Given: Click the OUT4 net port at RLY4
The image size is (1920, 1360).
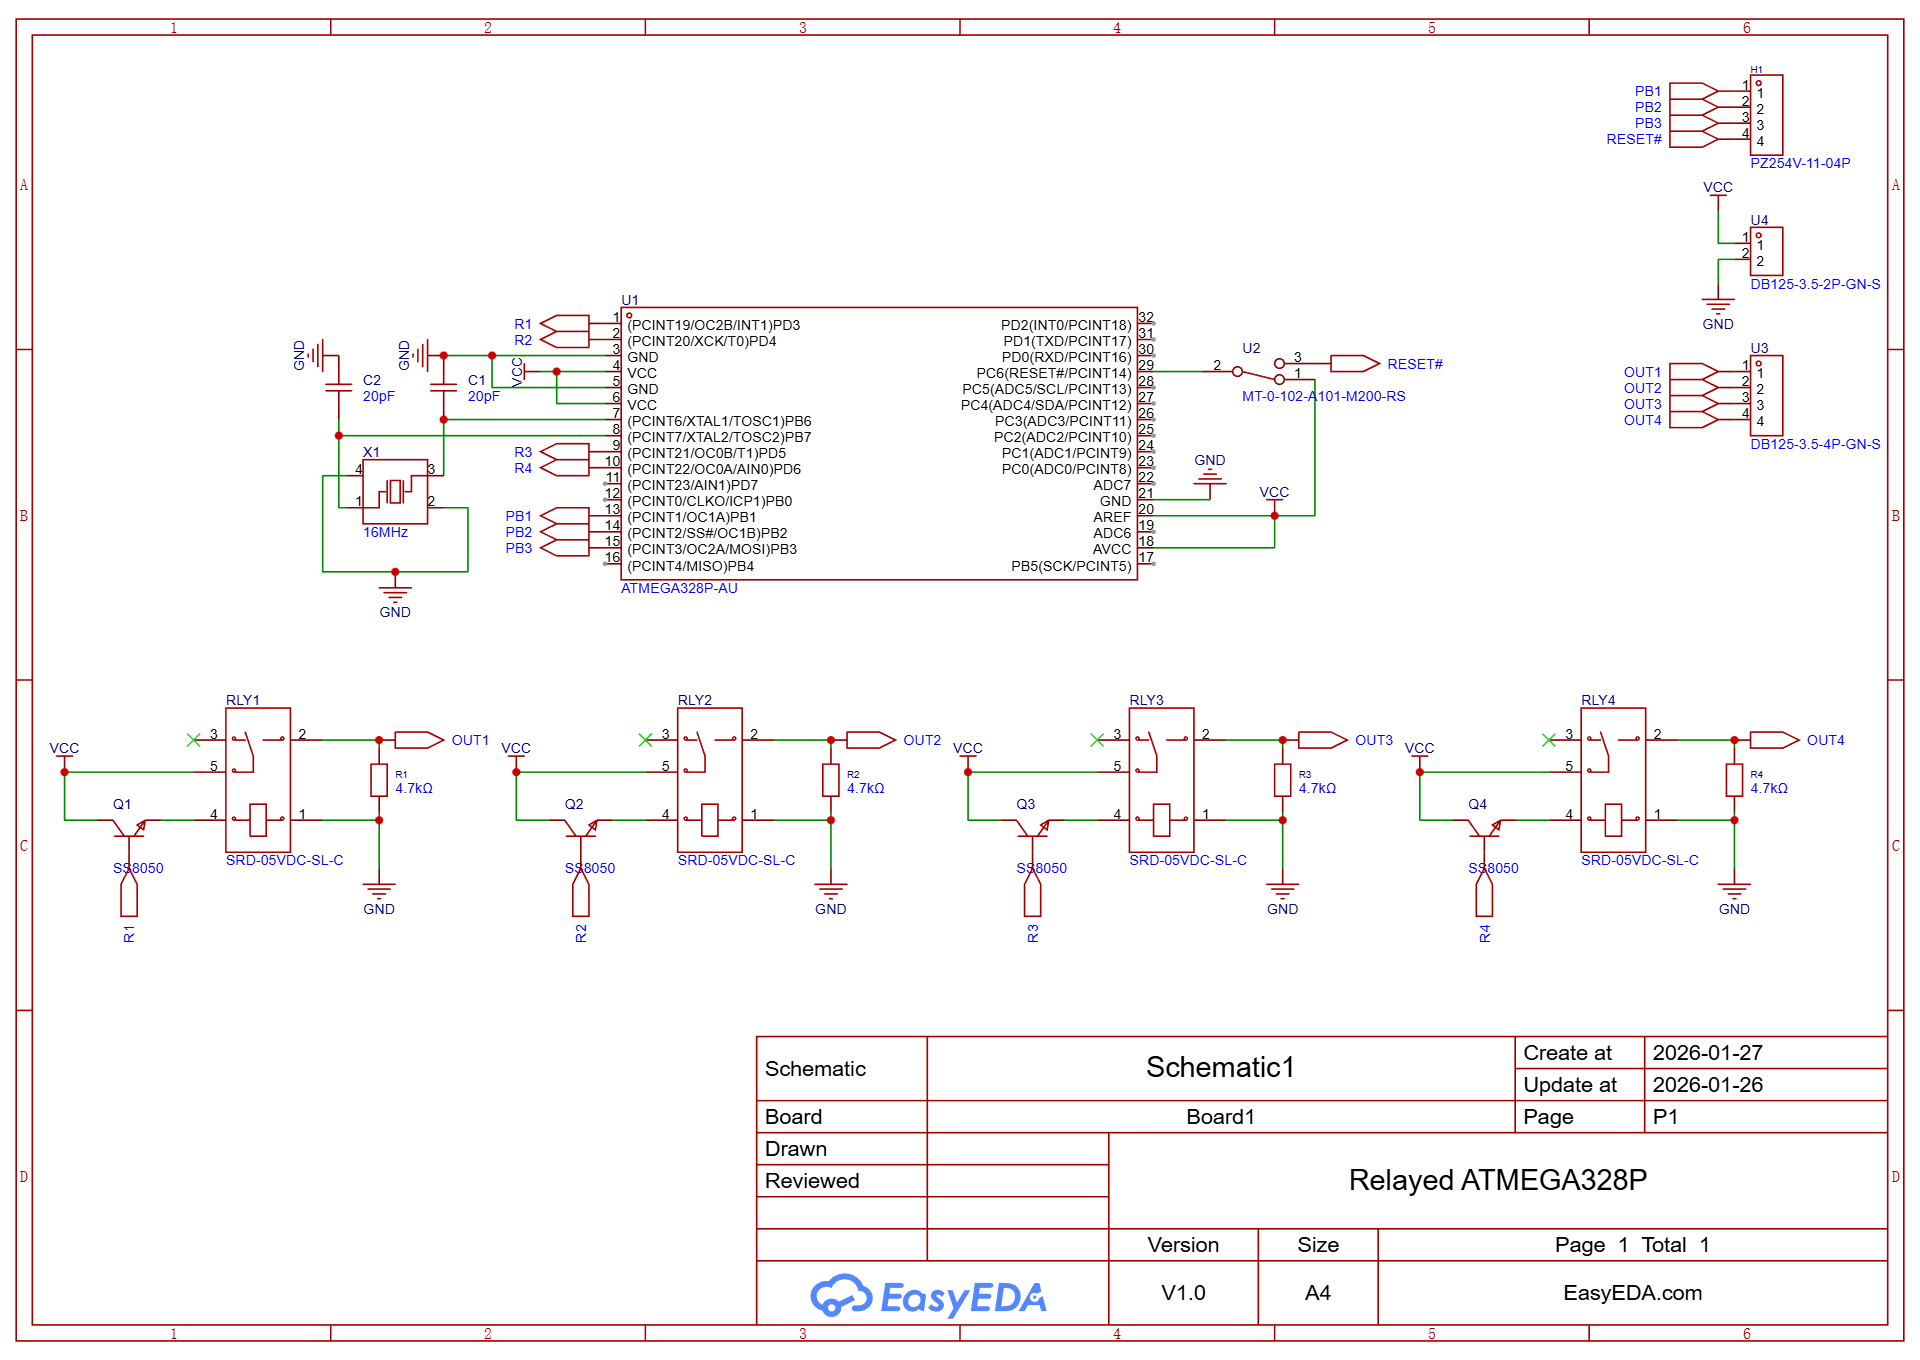Looking at the screenshot, I should [x=1775, y=740].
